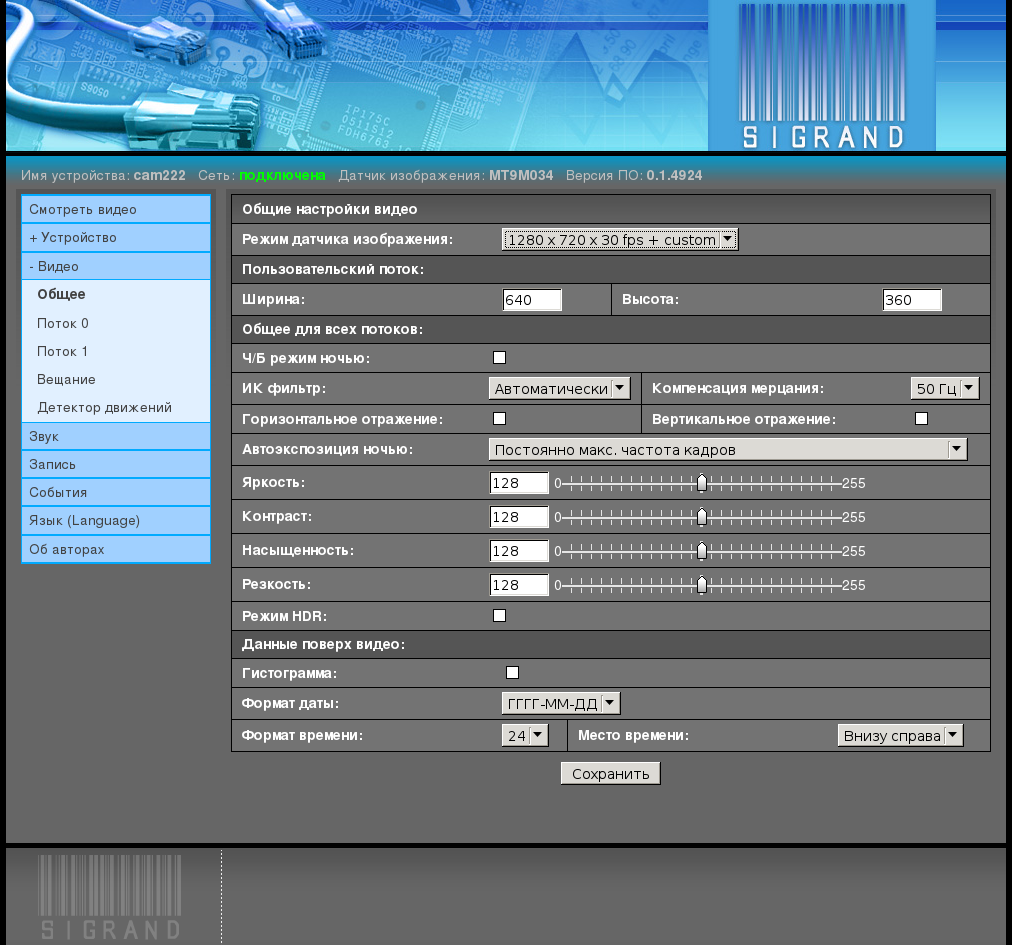Click the SIGRAND barcode logo in the footer
1012x945 pixels.
(110, 897)
